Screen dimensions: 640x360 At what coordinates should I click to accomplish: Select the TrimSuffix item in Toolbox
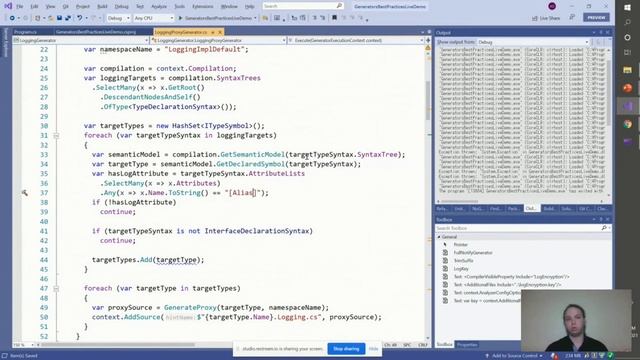pyautogui.click(x=464, y=260)
